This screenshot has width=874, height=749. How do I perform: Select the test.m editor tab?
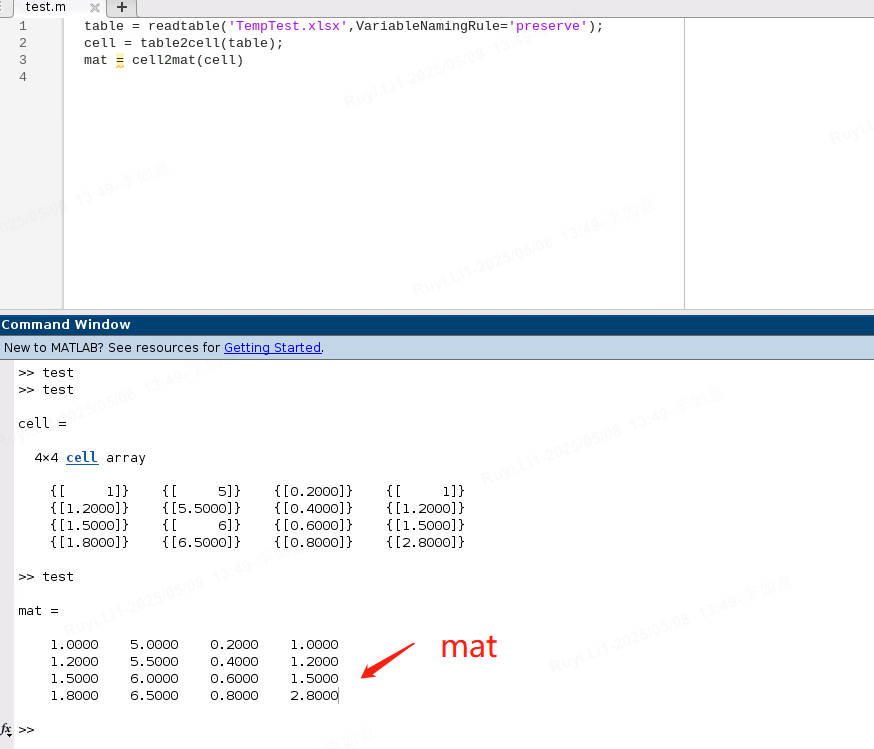click(45, 7)
